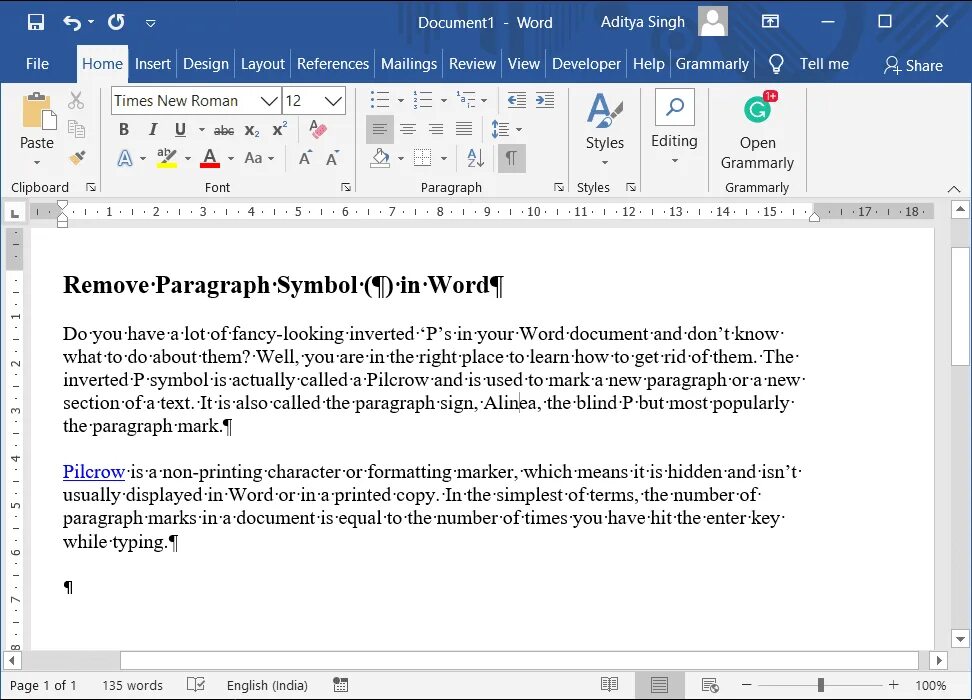Click the Shading paint bucket icon

380,158
